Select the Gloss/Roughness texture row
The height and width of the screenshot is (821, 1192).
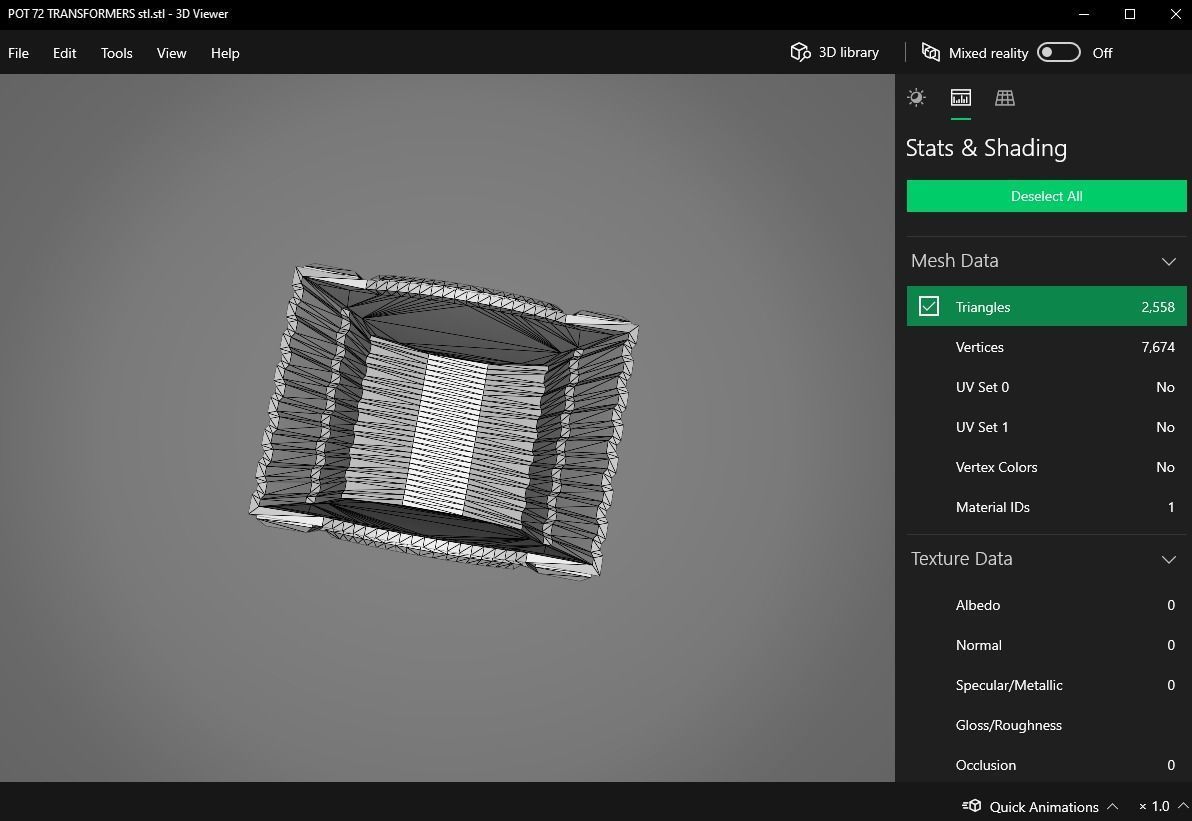point(1046,725)
